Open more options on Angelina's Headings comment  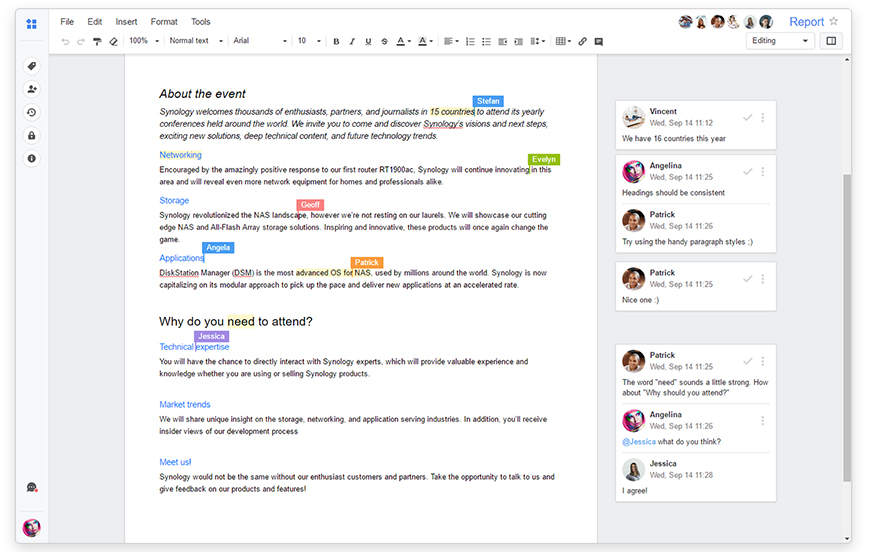(763, 172)
